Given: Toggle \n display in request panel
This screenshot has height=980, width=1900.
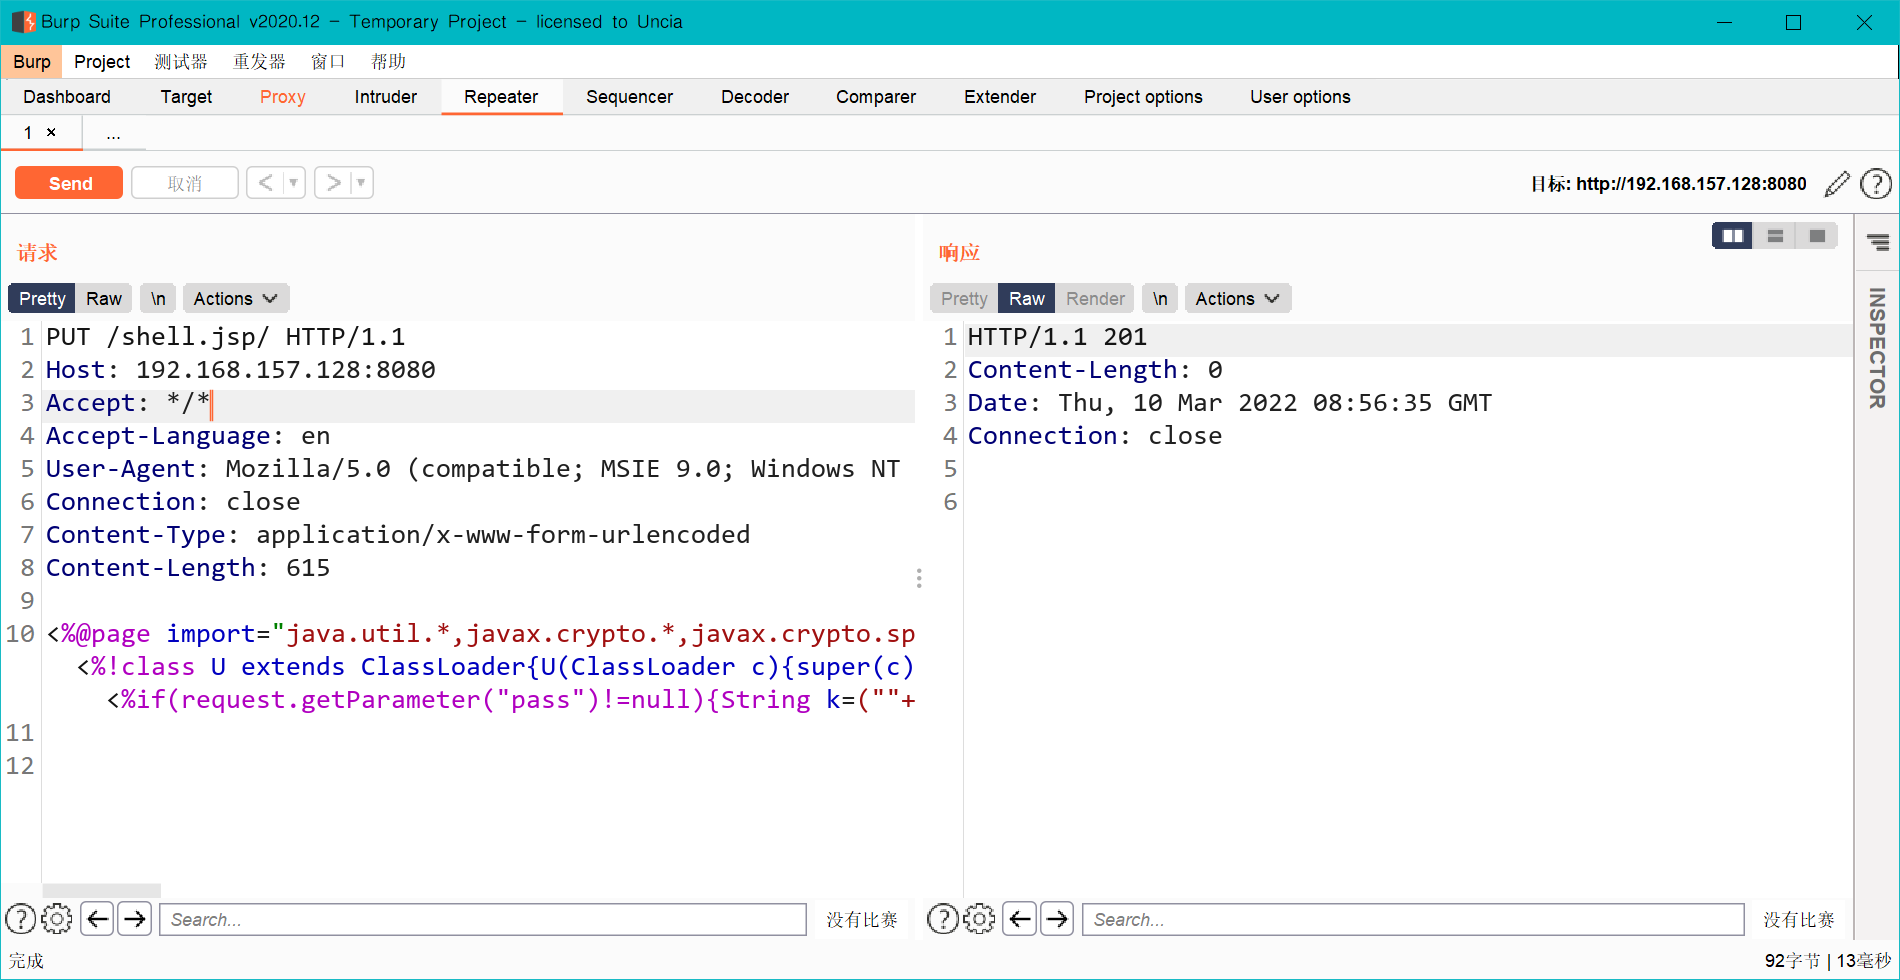Looking at the screenshot, I should pyautogui.click(x=158, y=299).
